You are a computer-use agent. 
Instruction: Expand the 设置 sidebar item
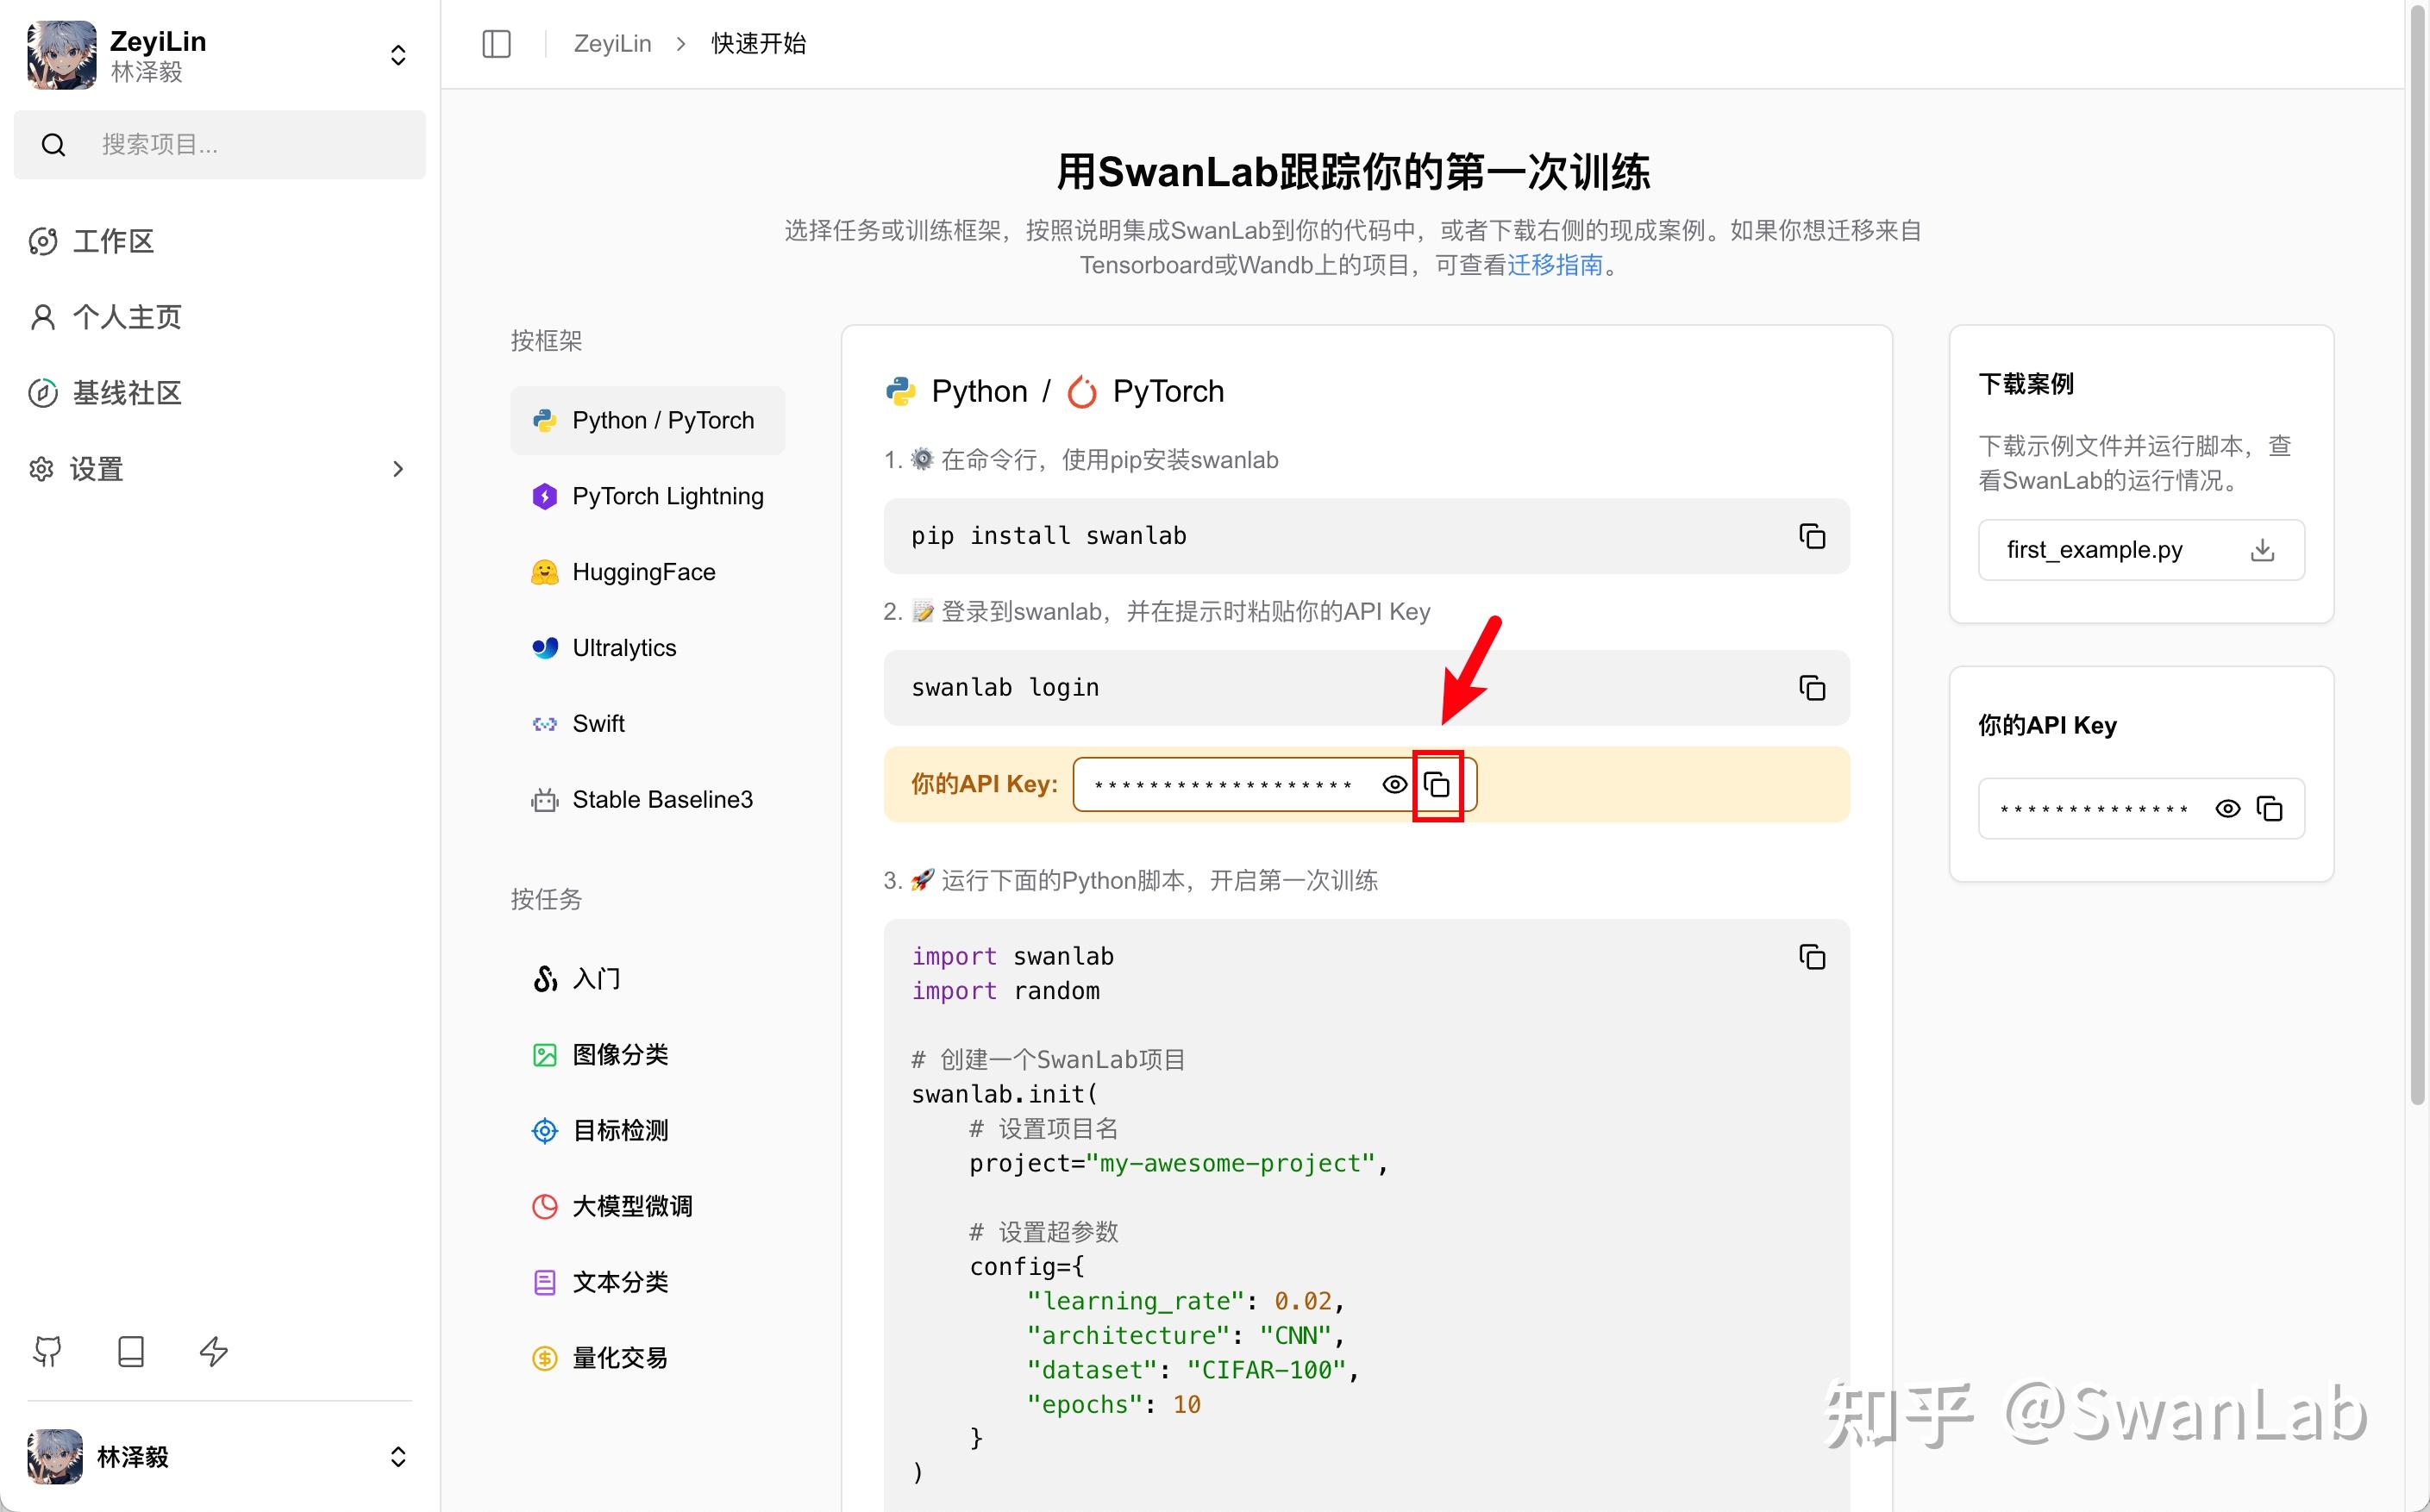398,468
